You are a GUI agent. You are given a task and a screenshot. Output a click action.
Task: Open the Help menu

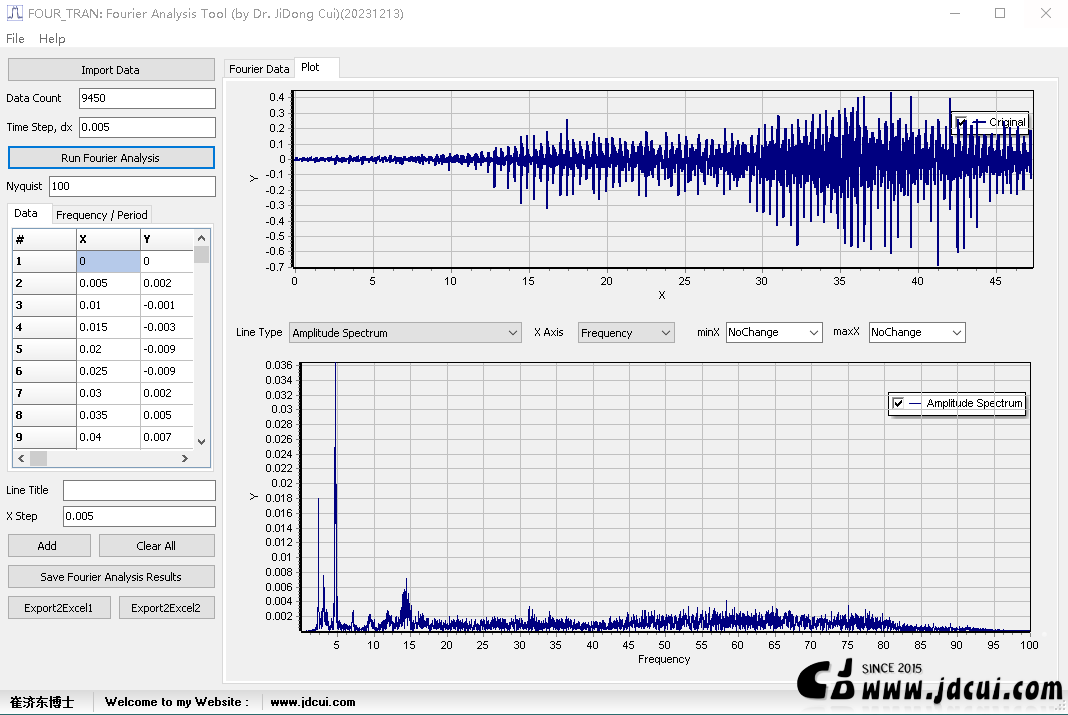[52, 39]
